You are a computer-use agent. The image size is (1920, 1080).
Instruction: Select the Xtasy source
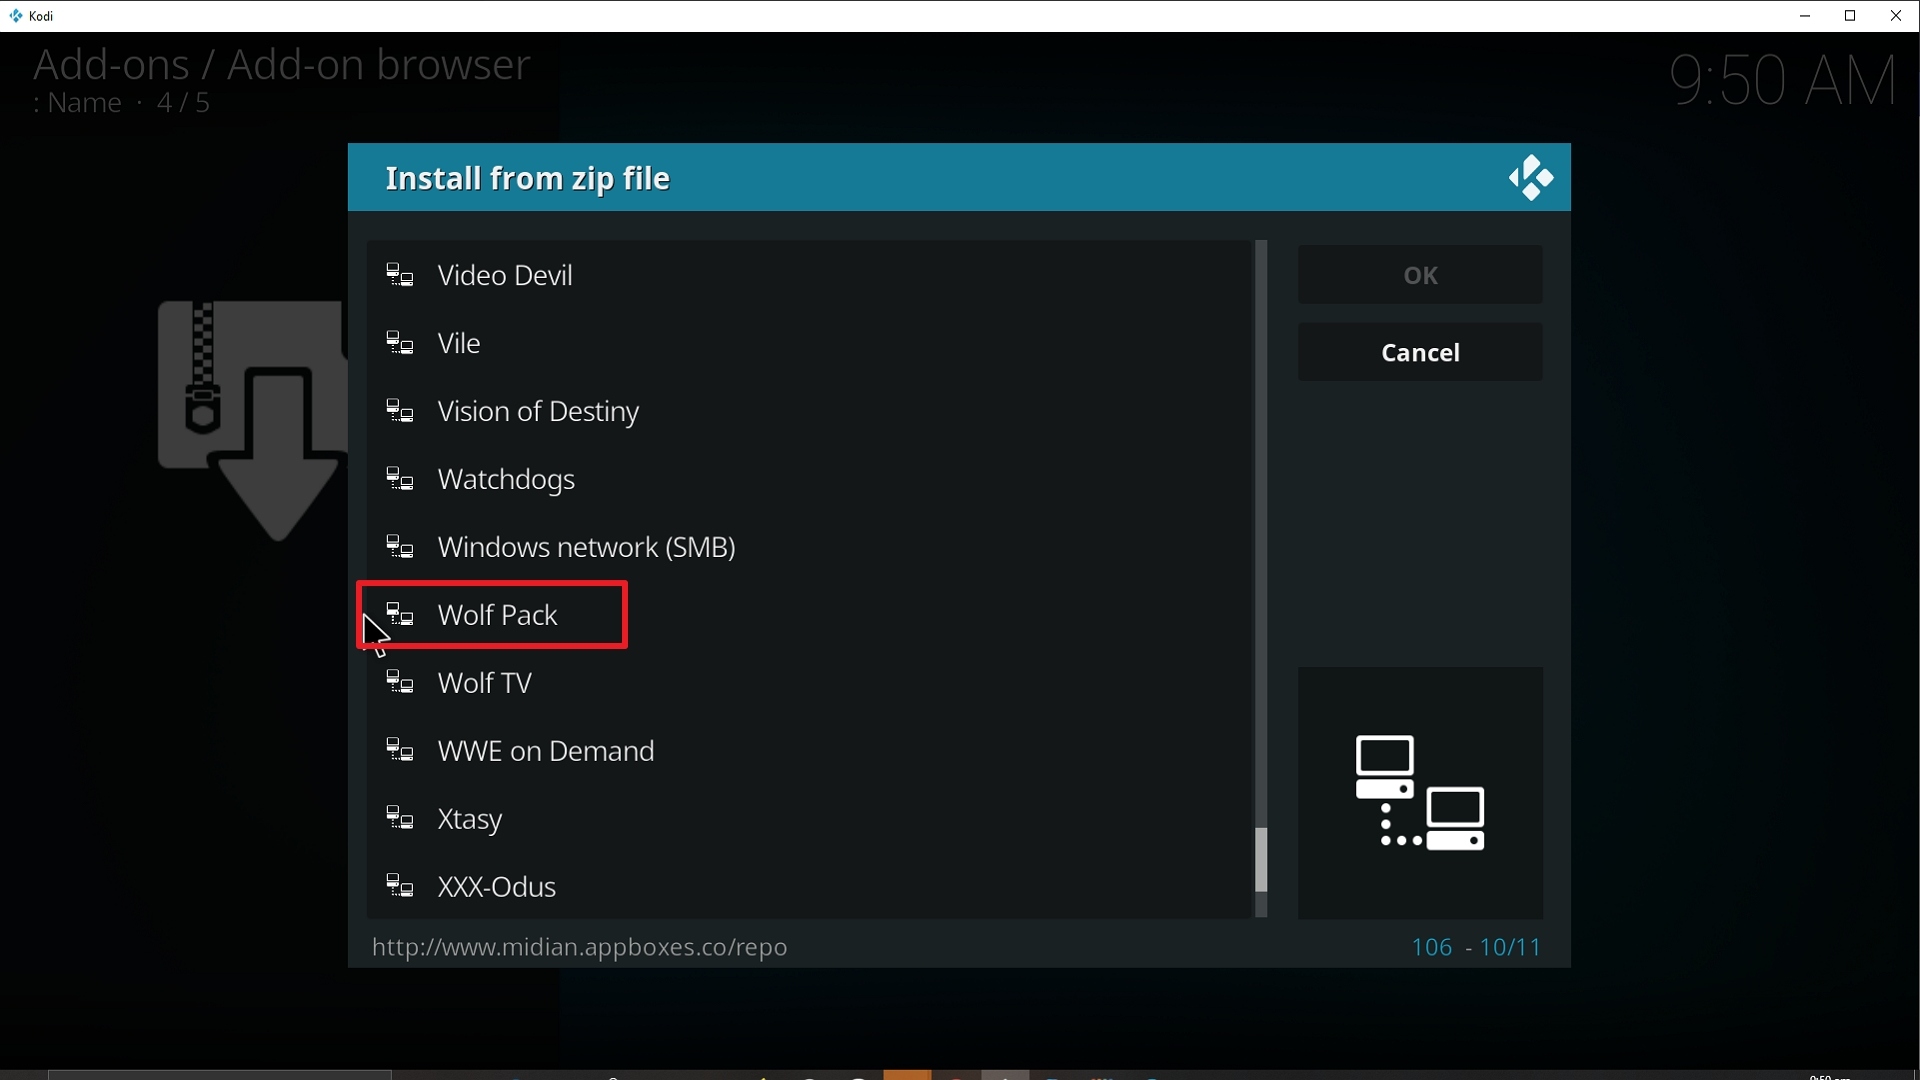coord(810,819)
